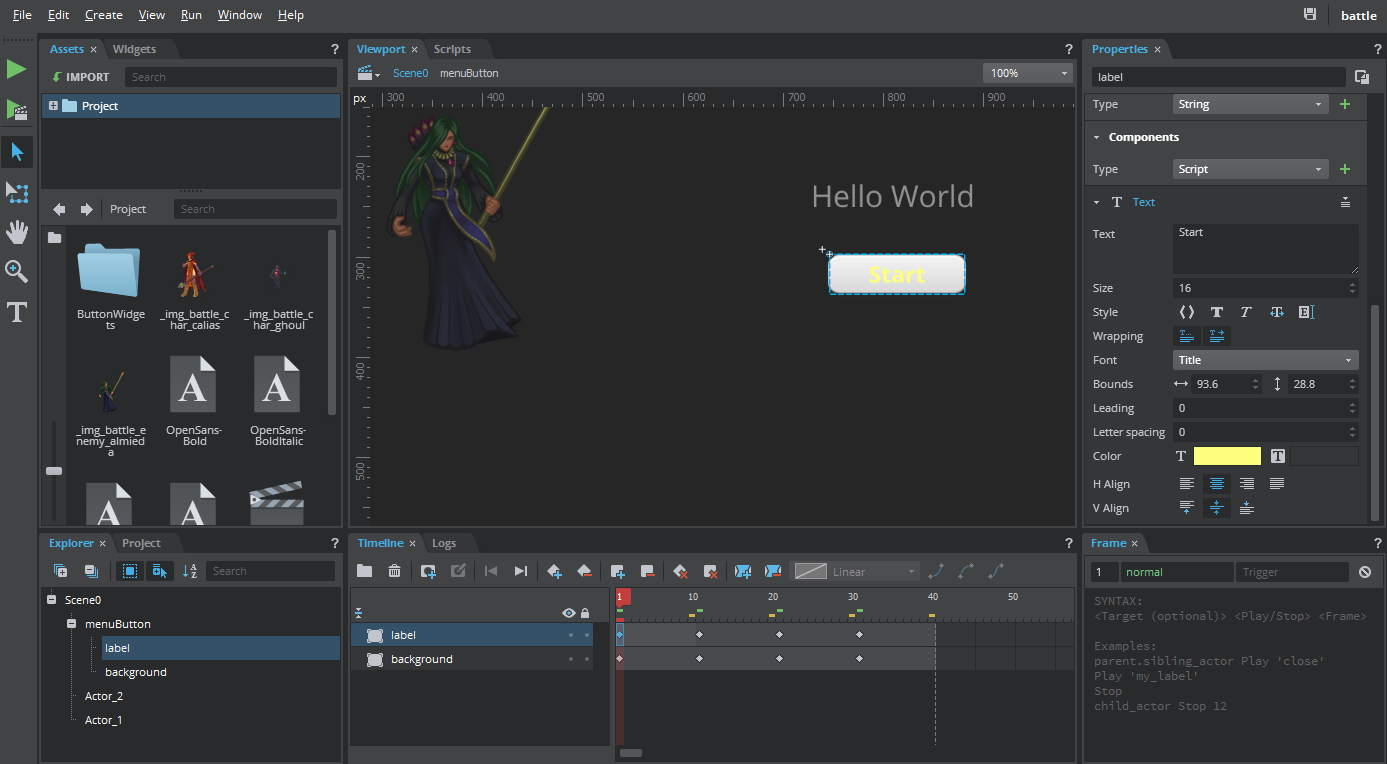Click the save disk icon at top right
This screenshot has width=1387, height=764.
tap(1310, 15)
